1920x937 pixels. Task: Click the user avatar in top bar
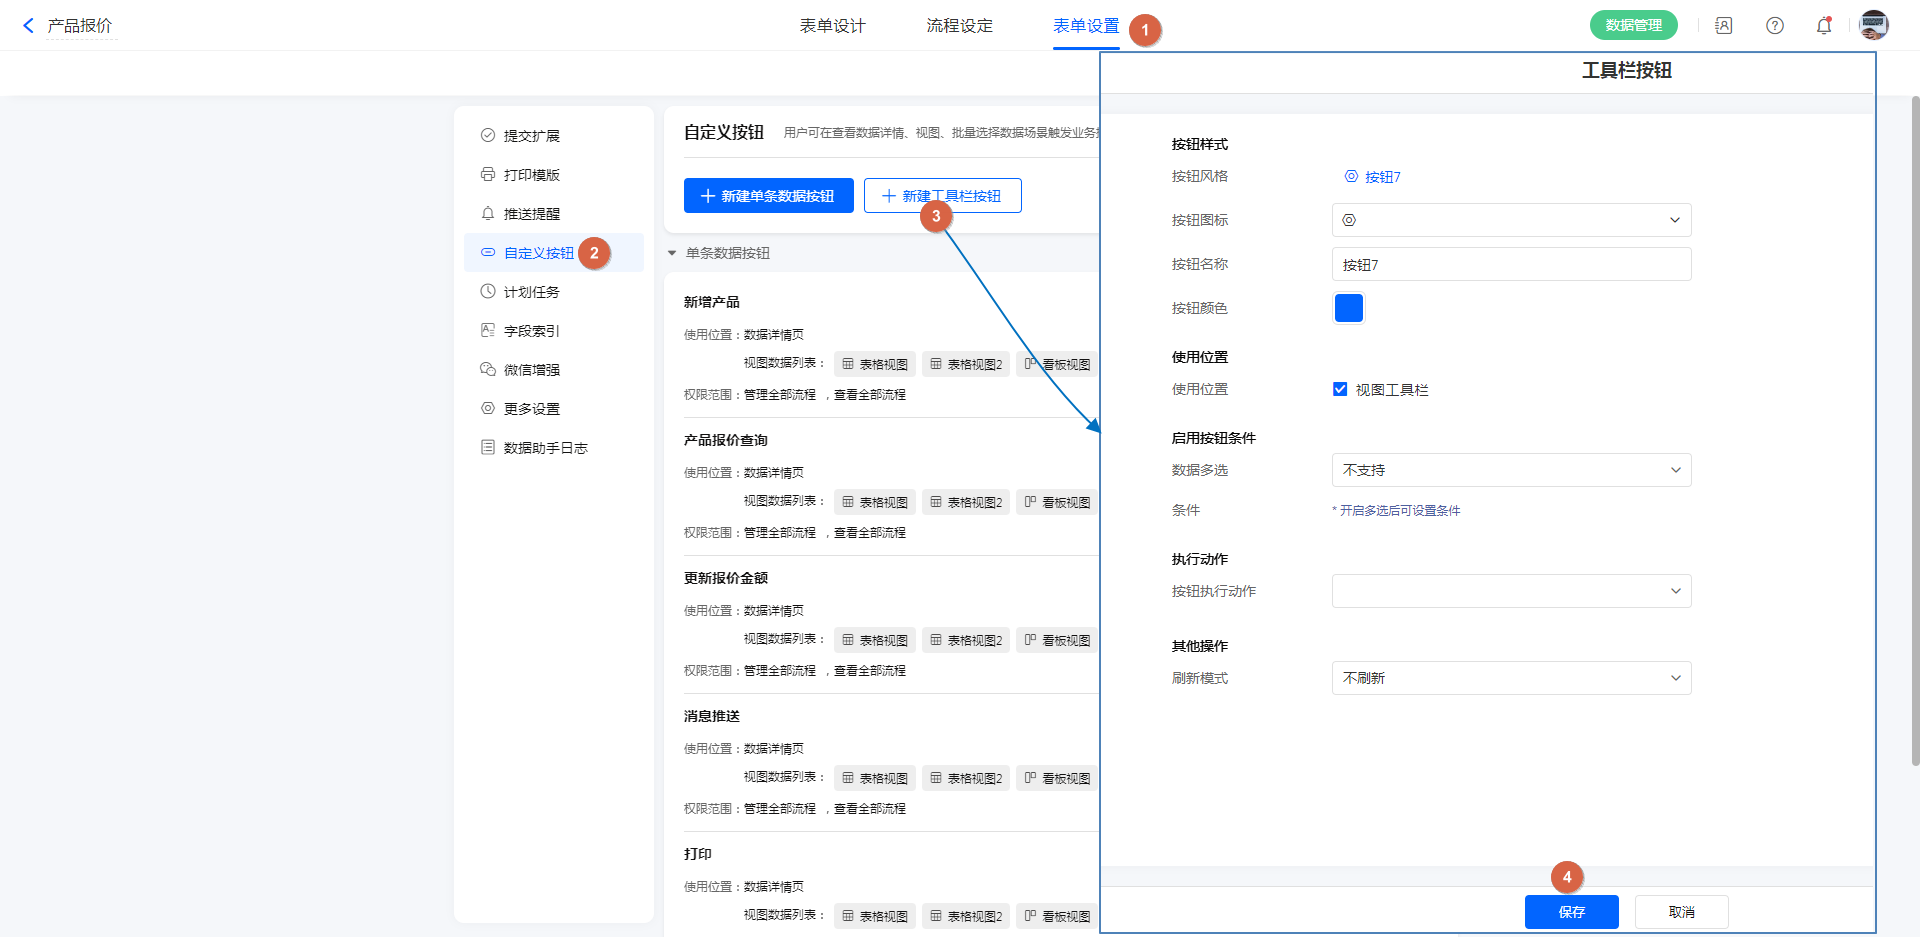click(1873, 26)
